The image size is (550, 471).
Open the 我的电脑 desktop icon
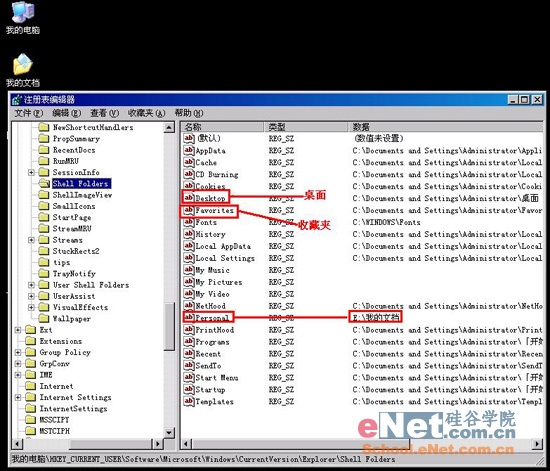pos(23,18)
